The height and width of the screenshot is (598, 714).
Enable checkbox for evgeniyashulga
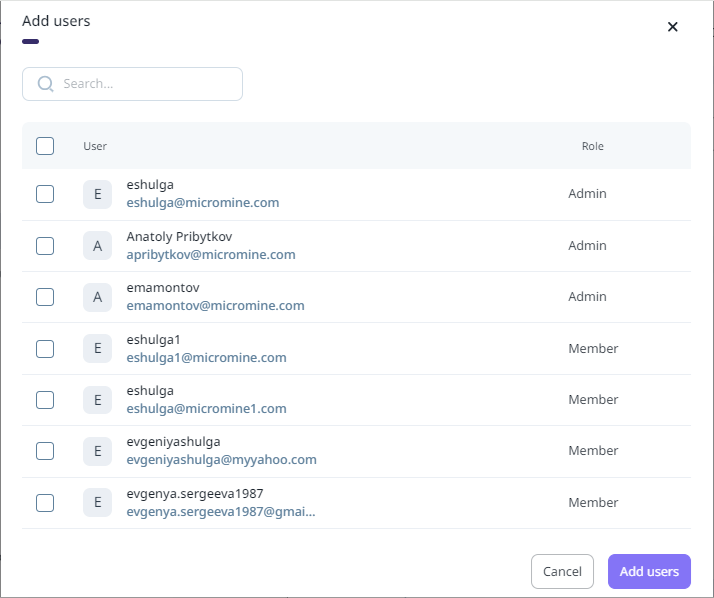click(x=45, y=451)
